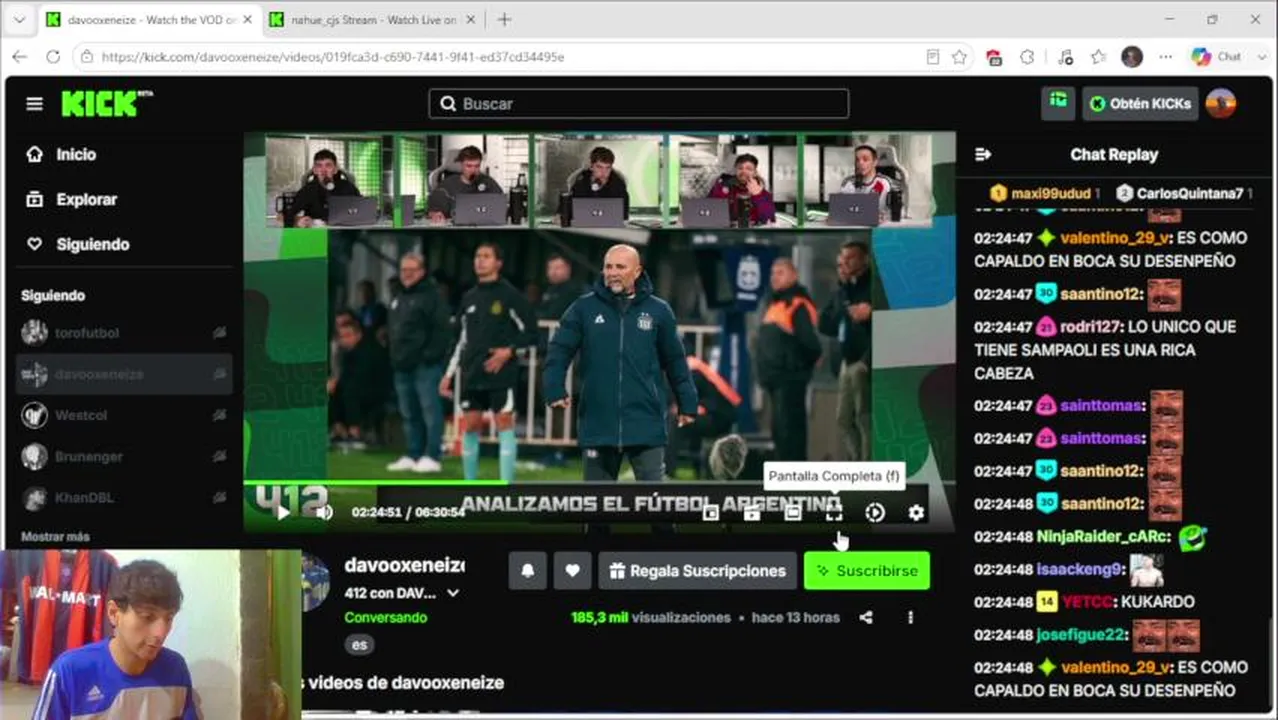The width and height of the screenshot is (1278, 720).
Task: Share the video with the share icon
Action: (866, 618)
